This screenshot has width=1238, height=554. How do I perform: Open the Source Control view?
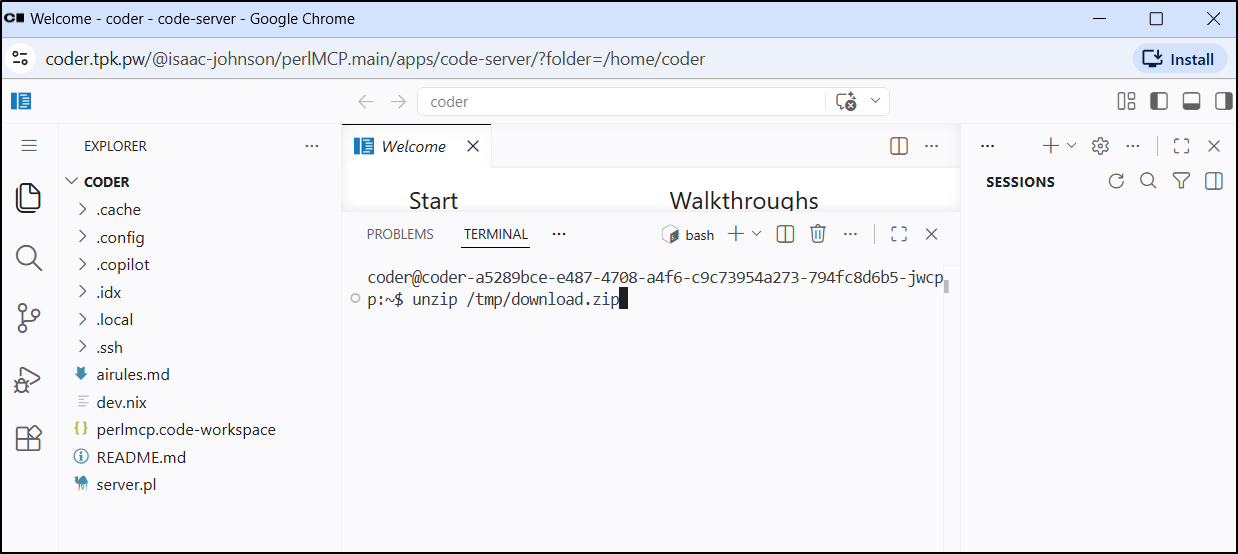pyautogui.click(x=29, y=319)
